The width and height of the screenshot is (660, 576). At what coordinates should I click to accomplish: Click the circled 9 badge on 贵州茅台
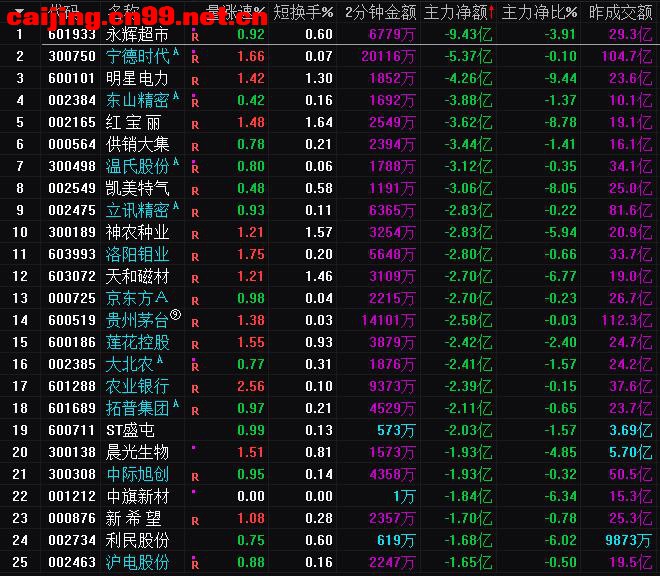176,315
